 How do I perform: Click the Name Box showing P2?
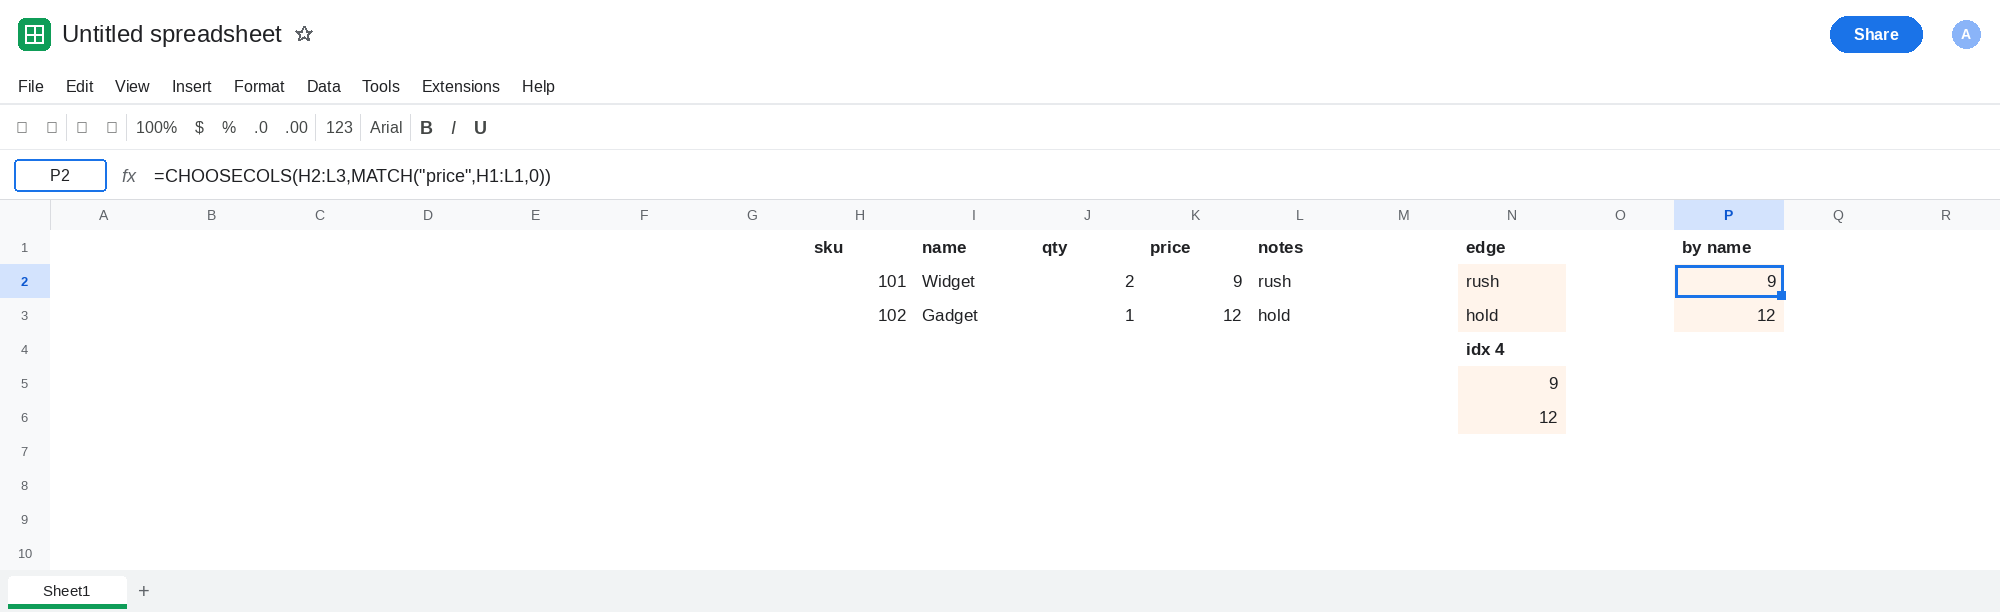[60, 175]
